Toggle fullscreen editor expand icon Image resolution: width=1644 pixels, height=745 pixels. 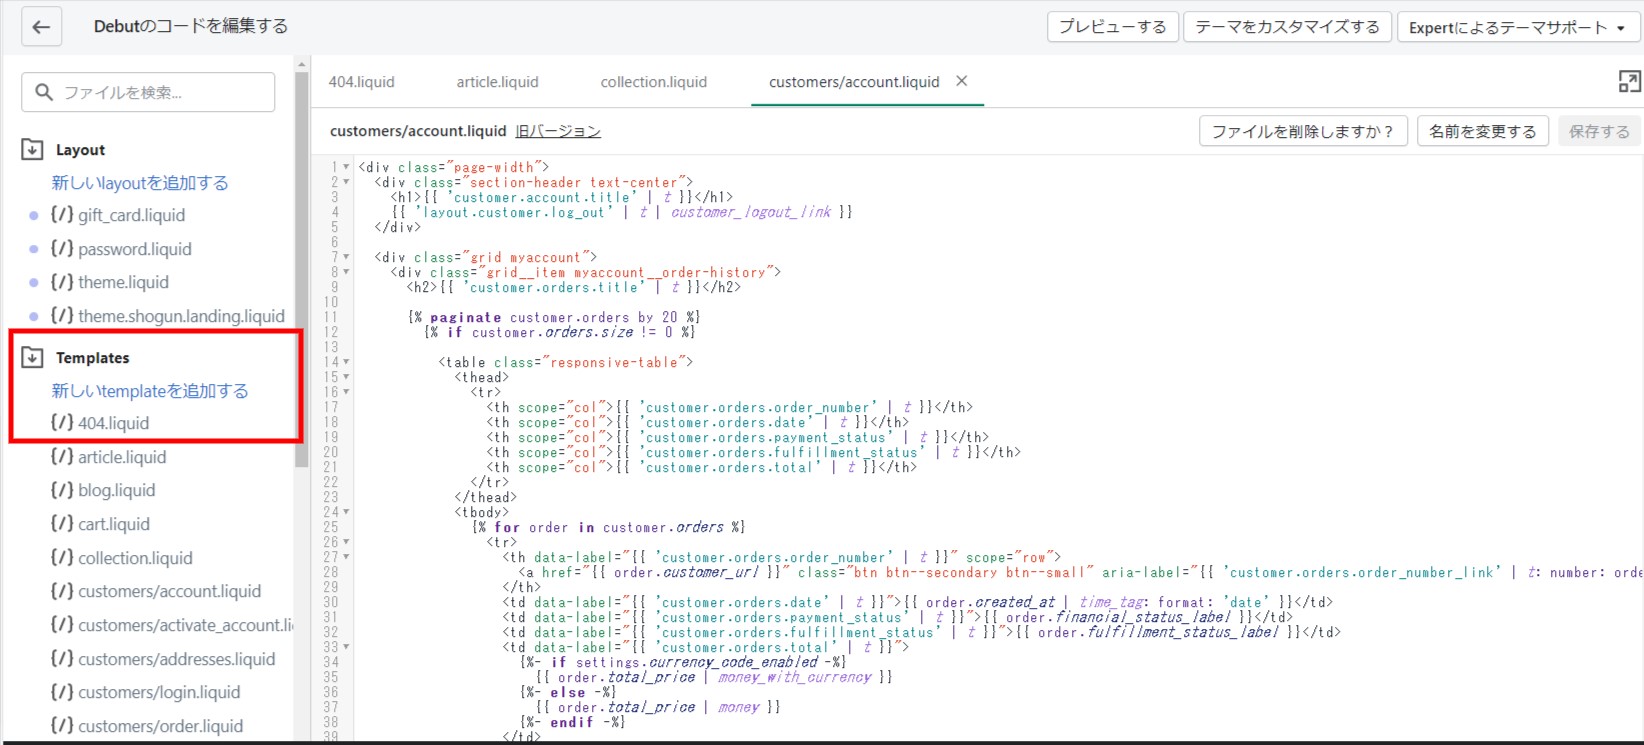tap(1629, 82)
